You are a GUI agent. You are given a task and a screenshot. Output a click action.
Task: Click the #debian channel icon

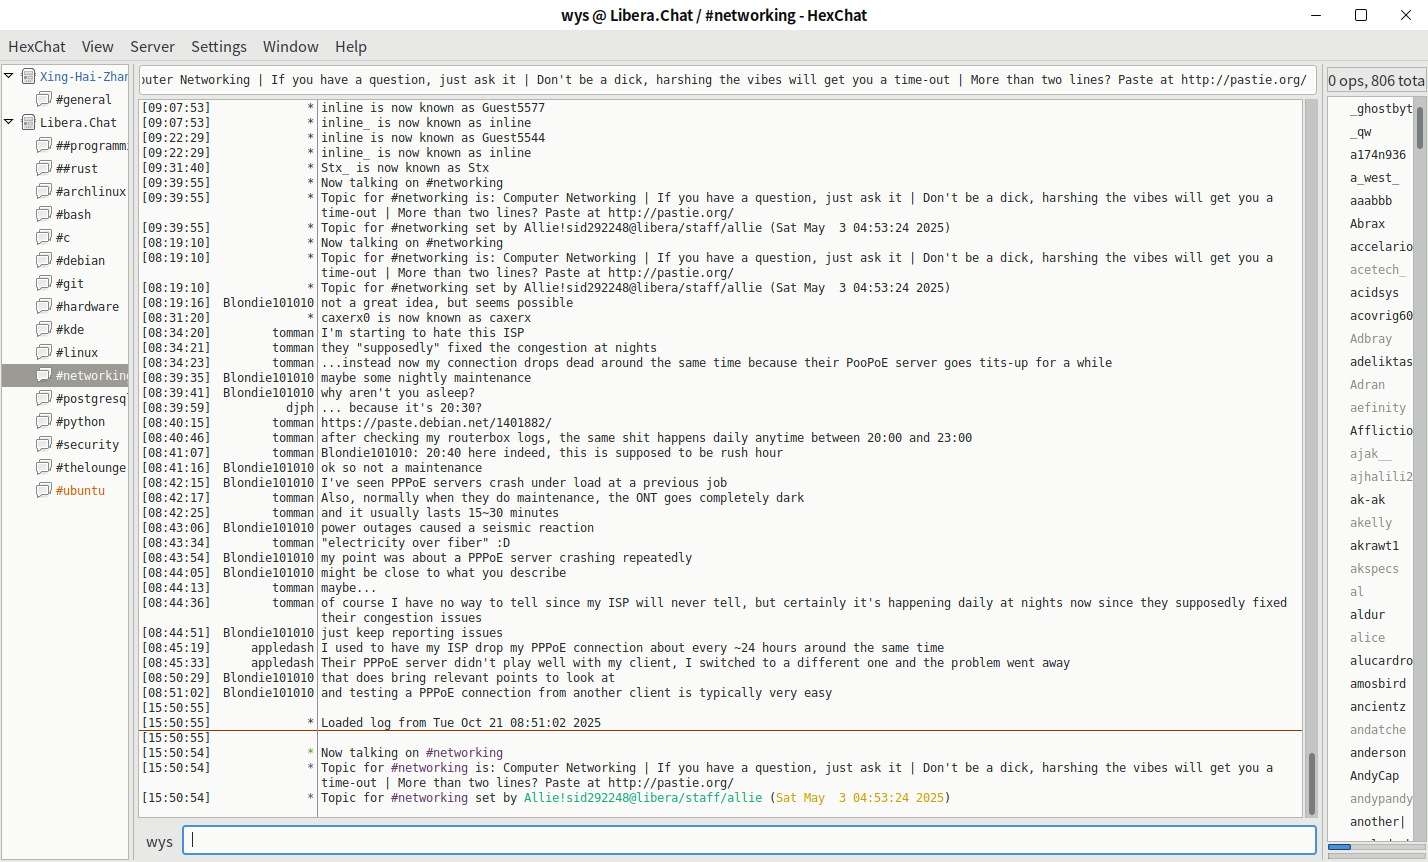44,260
